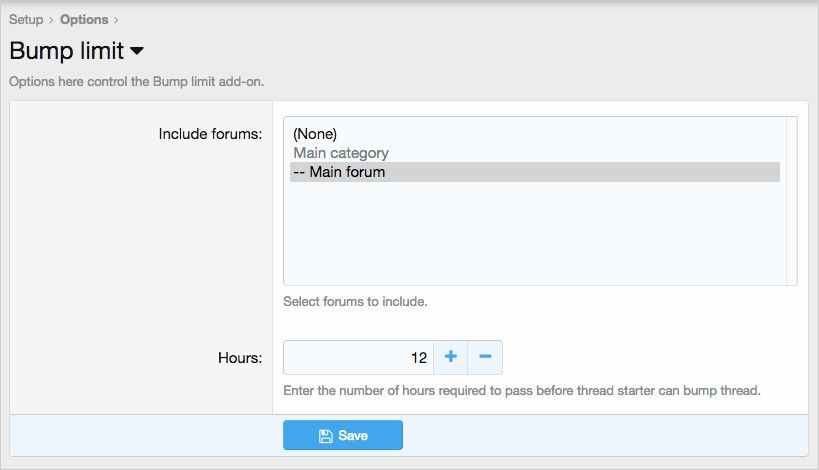This screenshot has width=819, height=470.
Task: Click the Hours number input field
Action: [x=358, y=357]
